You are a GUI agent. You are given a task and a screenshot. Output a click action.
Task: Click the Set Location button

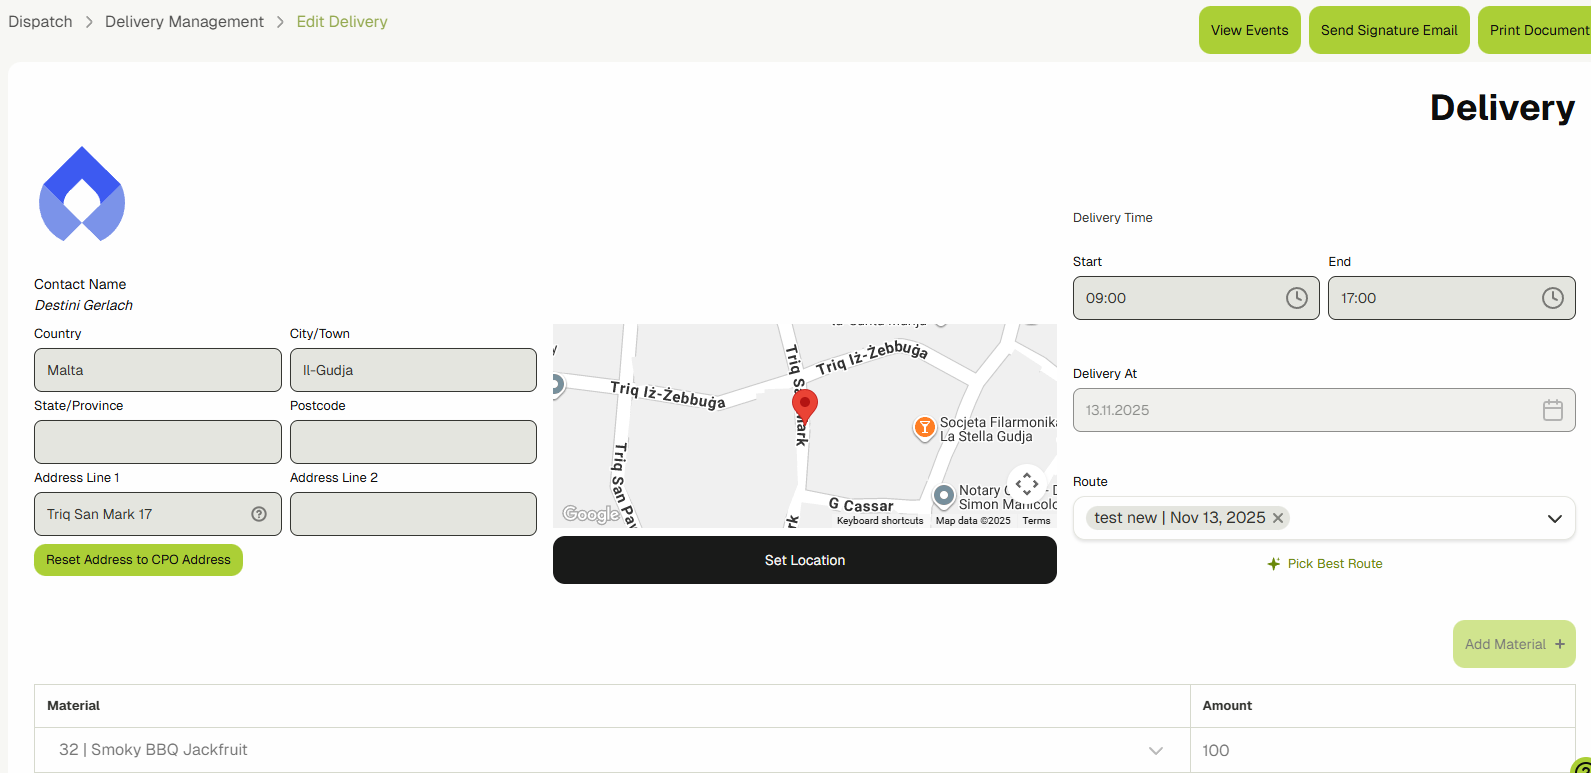pos(804,560)
